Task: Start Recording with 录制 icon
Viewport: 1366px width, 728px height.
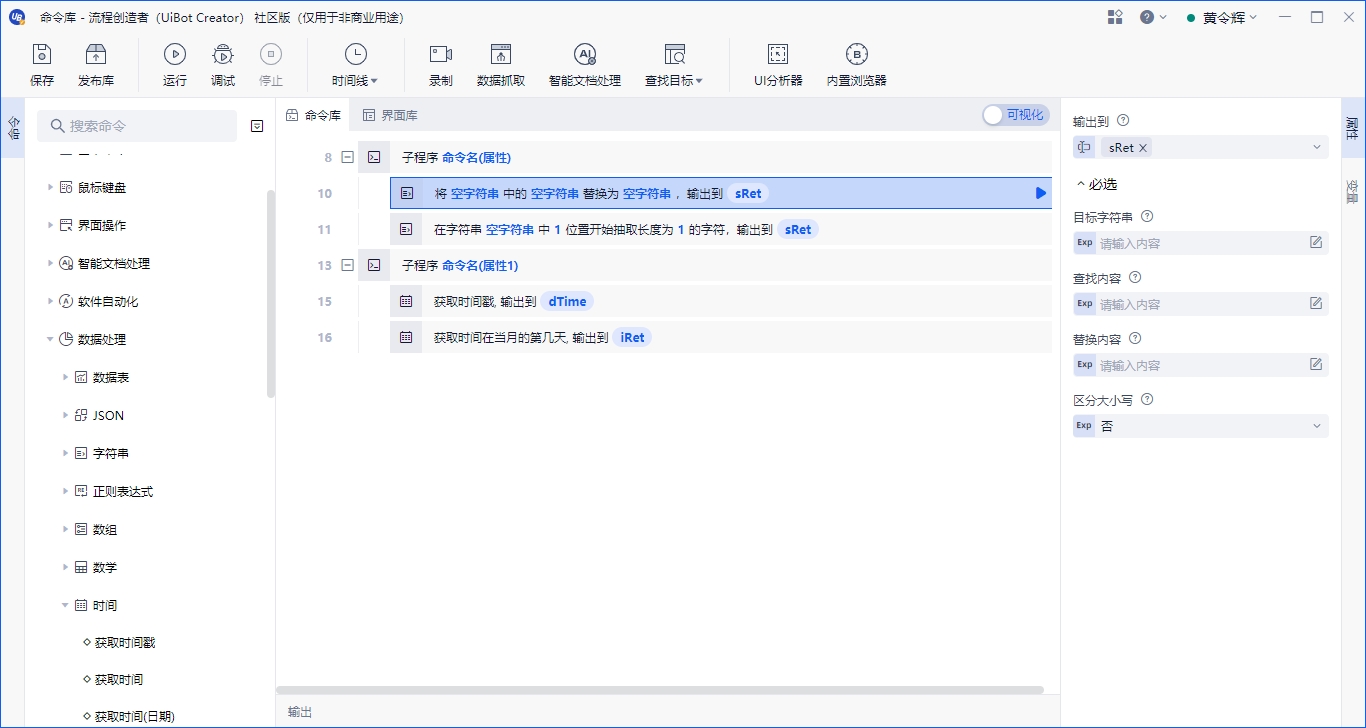Action: pos(441,65)
